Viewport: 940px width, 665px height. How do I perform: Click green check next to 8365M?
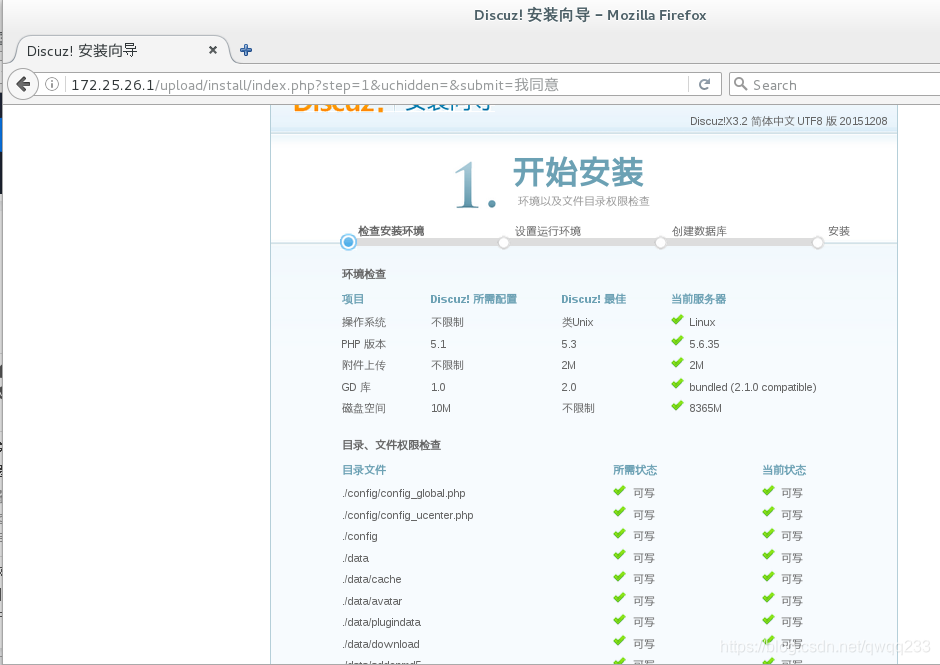click(677, 406)
